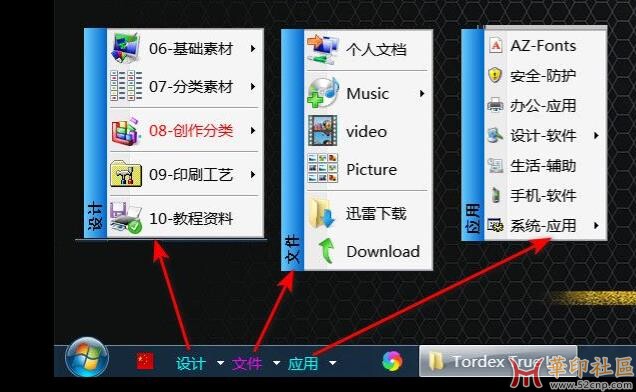The height and width of the screenshot is (392, 636).
Task: Click the 迅雷下载 folder icon
Action: pos(322,213)
